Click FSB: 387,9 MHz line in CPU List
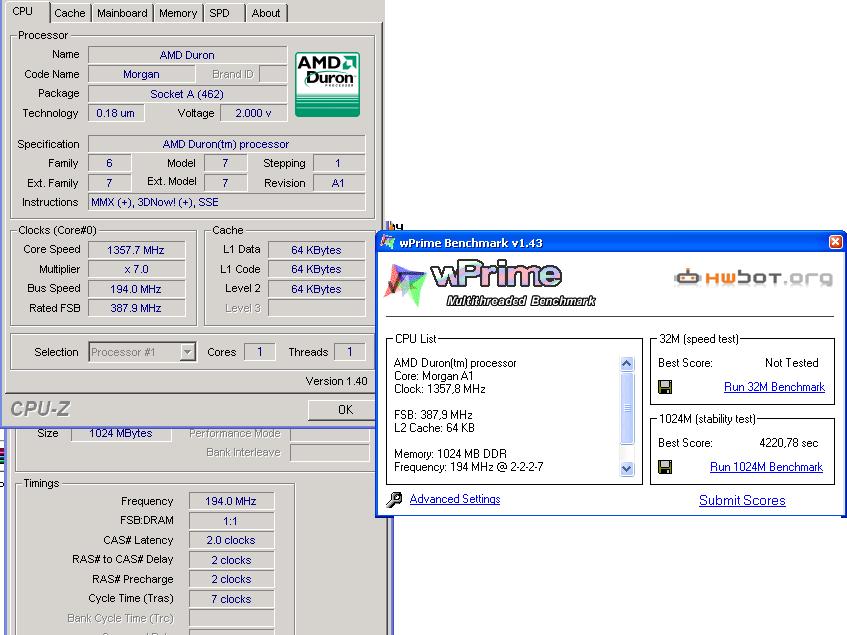Screen dimensions: 847x635 point(433,415)
